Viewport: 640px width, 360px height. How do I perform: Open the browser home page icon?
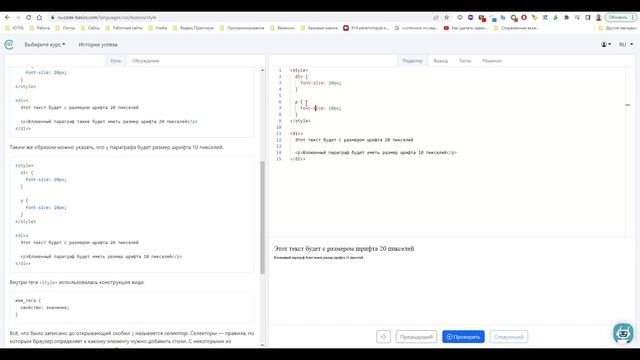(39, 18)
